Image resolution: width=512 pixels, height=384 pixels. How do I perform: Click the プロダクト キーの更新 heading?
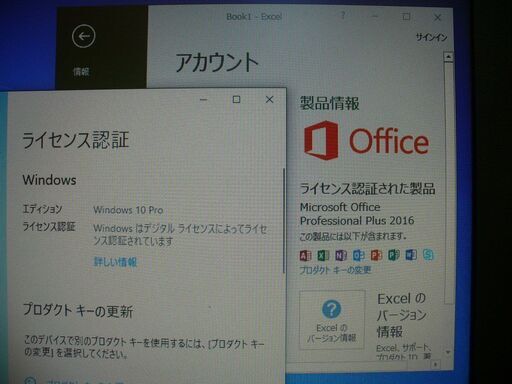point(78,311)
